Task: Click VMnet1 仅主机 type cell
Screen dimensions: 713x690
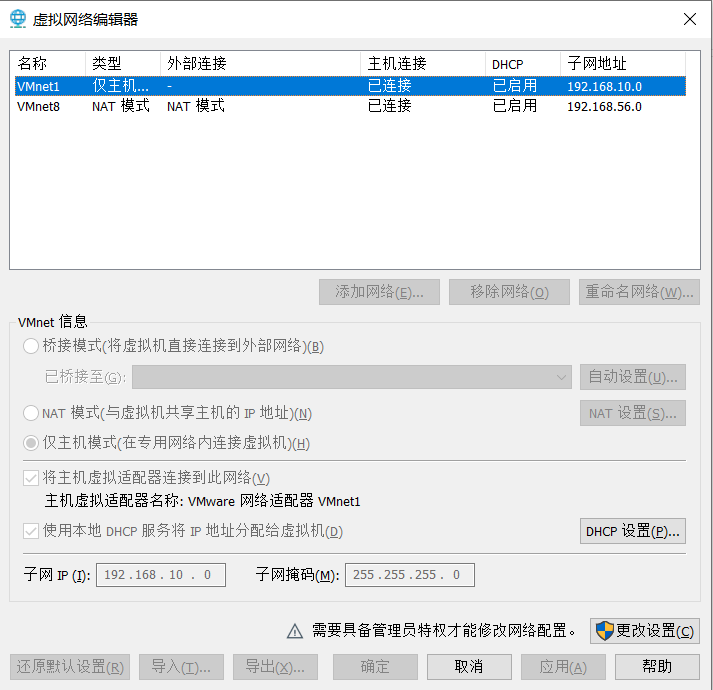Action: pos(121,86)
